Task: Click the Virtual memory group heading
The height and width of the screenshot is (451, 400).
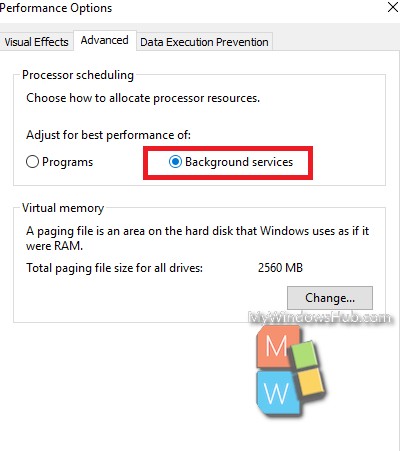Action: click(63, 208)
